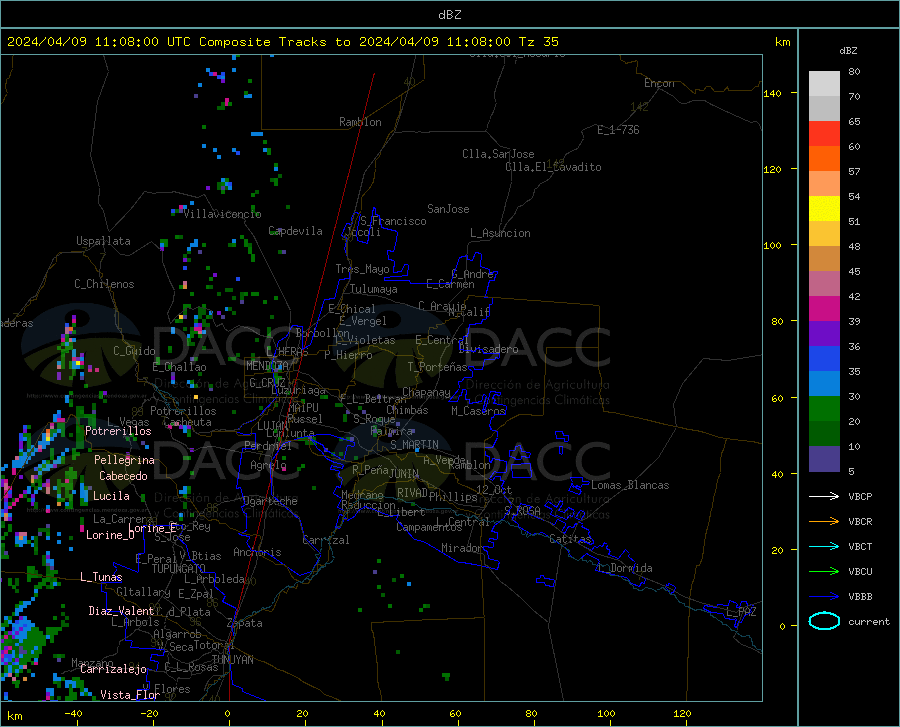Click the green VBCU arrow in legend

824,572
